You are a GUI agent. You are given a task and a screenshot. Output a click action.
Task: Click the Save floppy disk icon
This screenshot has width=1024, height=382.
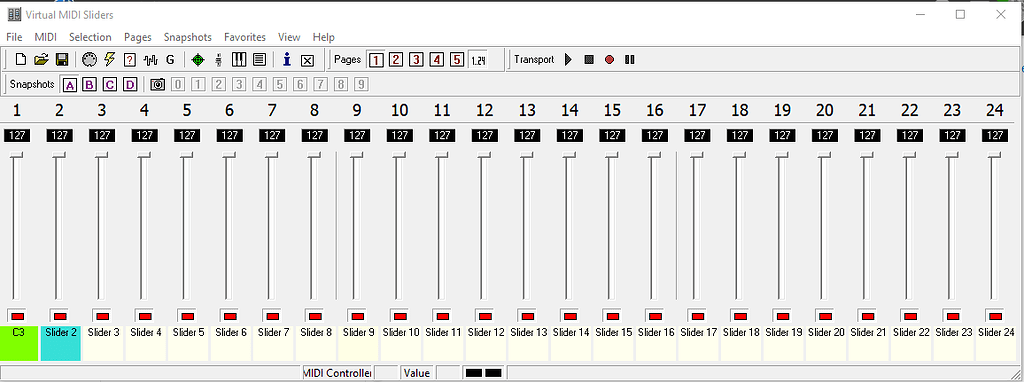62,59
